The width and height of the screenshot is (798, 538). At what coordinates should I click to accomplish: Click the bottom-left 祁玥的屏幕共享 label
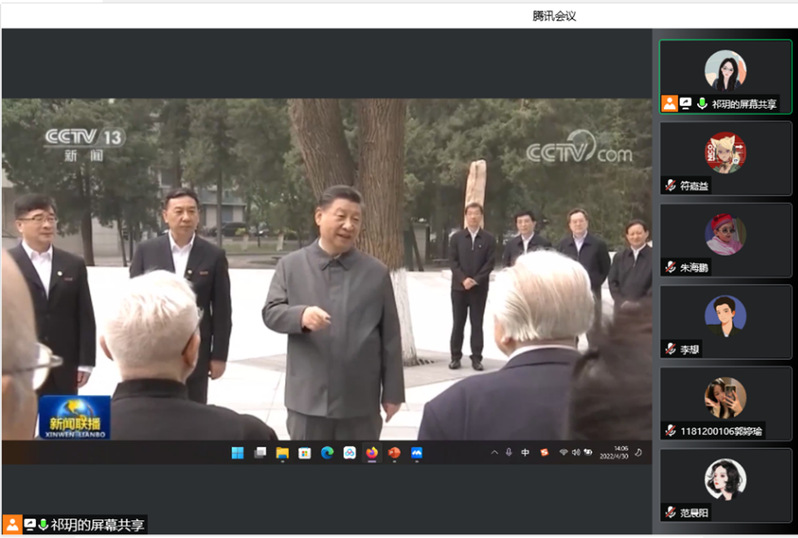(x=97, y=525)
